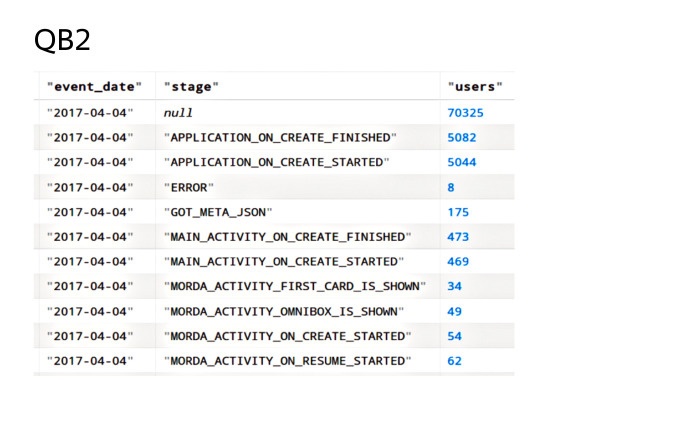Click the date in MORDA_ACTIVITY_OMNIBOX_IS_SHOWN row

click(90, 311)
